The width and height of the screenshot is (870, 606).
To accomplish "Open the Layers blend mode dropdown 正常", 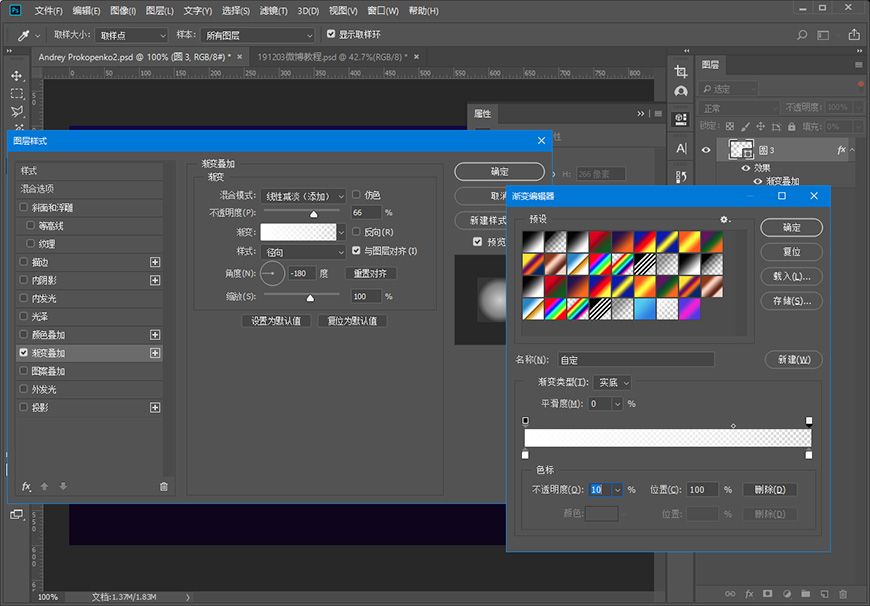I will [x=739, y=108].
